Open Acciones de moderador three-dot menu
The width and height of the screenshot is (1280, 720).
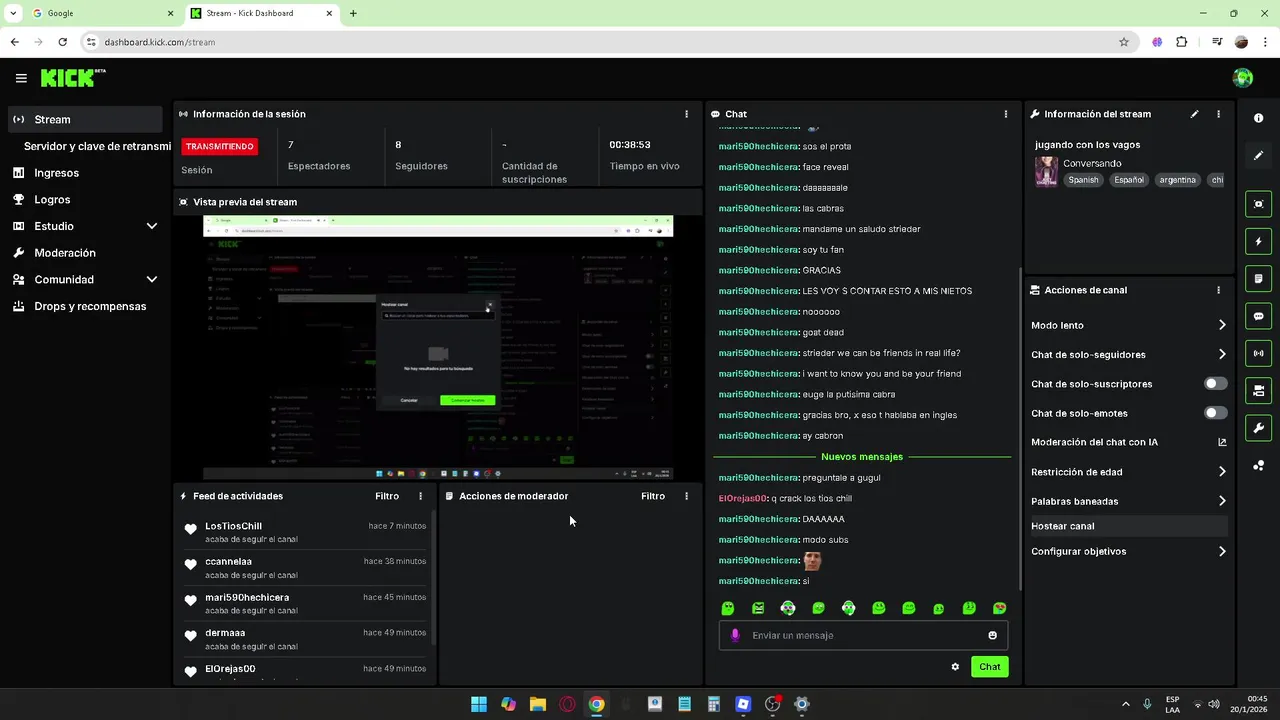click(686, 496)
